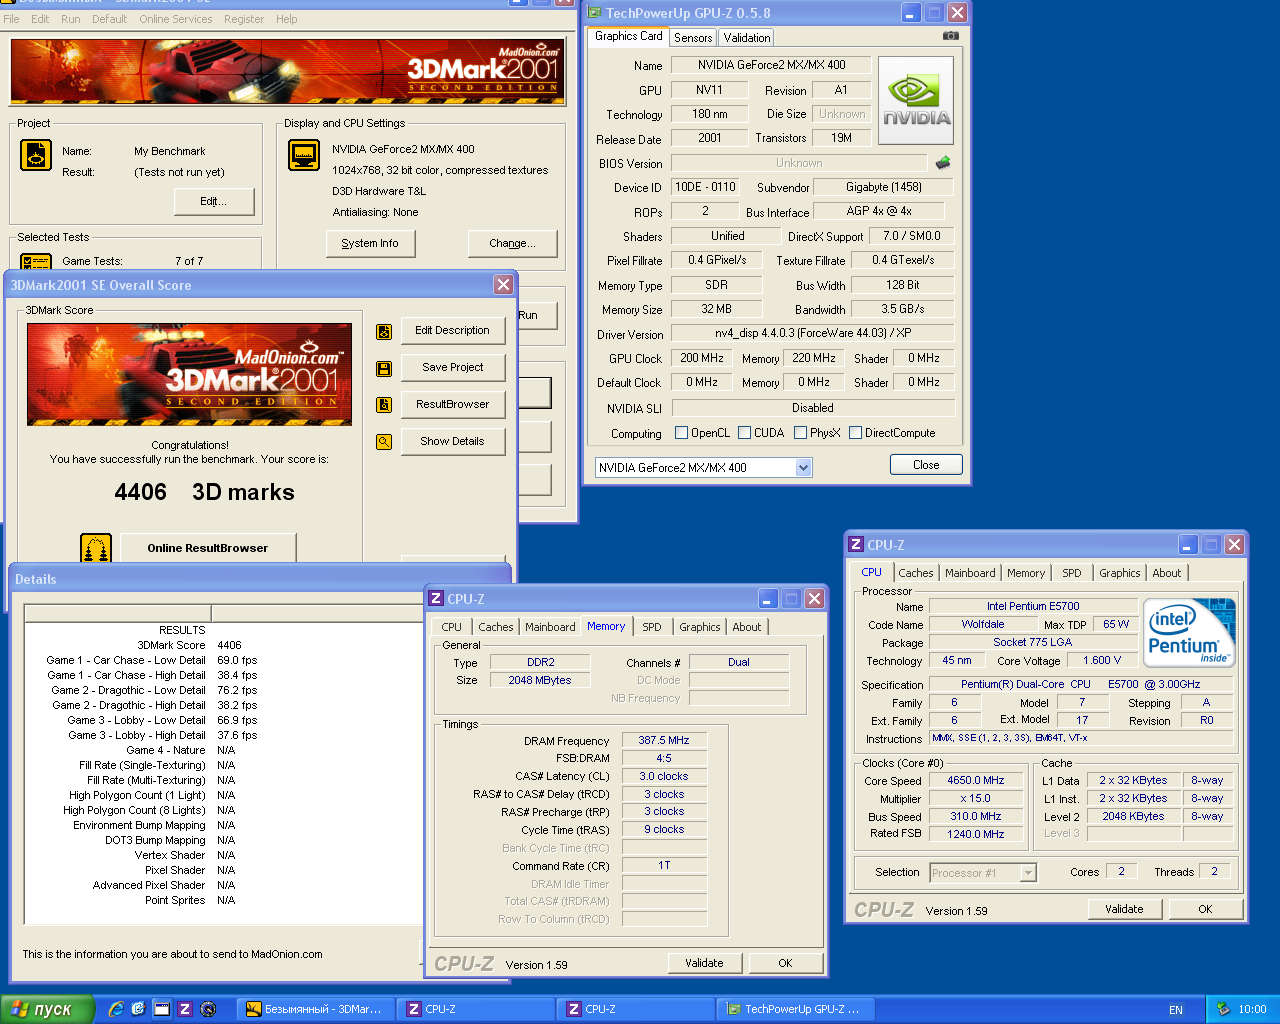Image resolution: width=1280 pixels, height=1024 pixels.
Task: Click the Show Details button
Action: pyautogui.click(x=452, y=442)
